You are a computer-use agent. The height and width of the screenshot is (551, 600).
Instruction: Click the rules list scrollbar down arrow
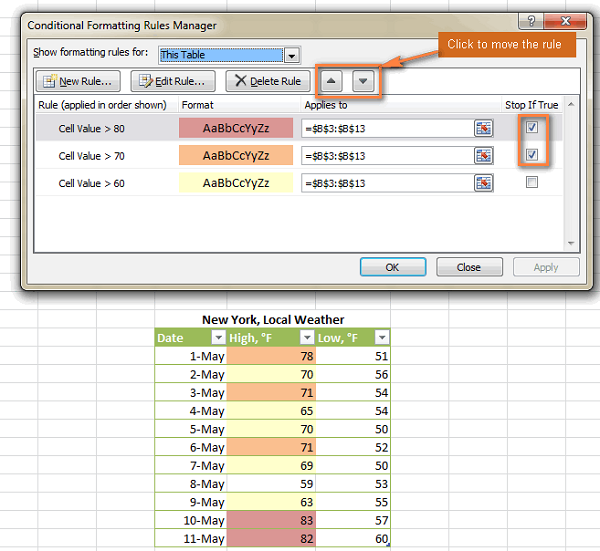point(572,242)
